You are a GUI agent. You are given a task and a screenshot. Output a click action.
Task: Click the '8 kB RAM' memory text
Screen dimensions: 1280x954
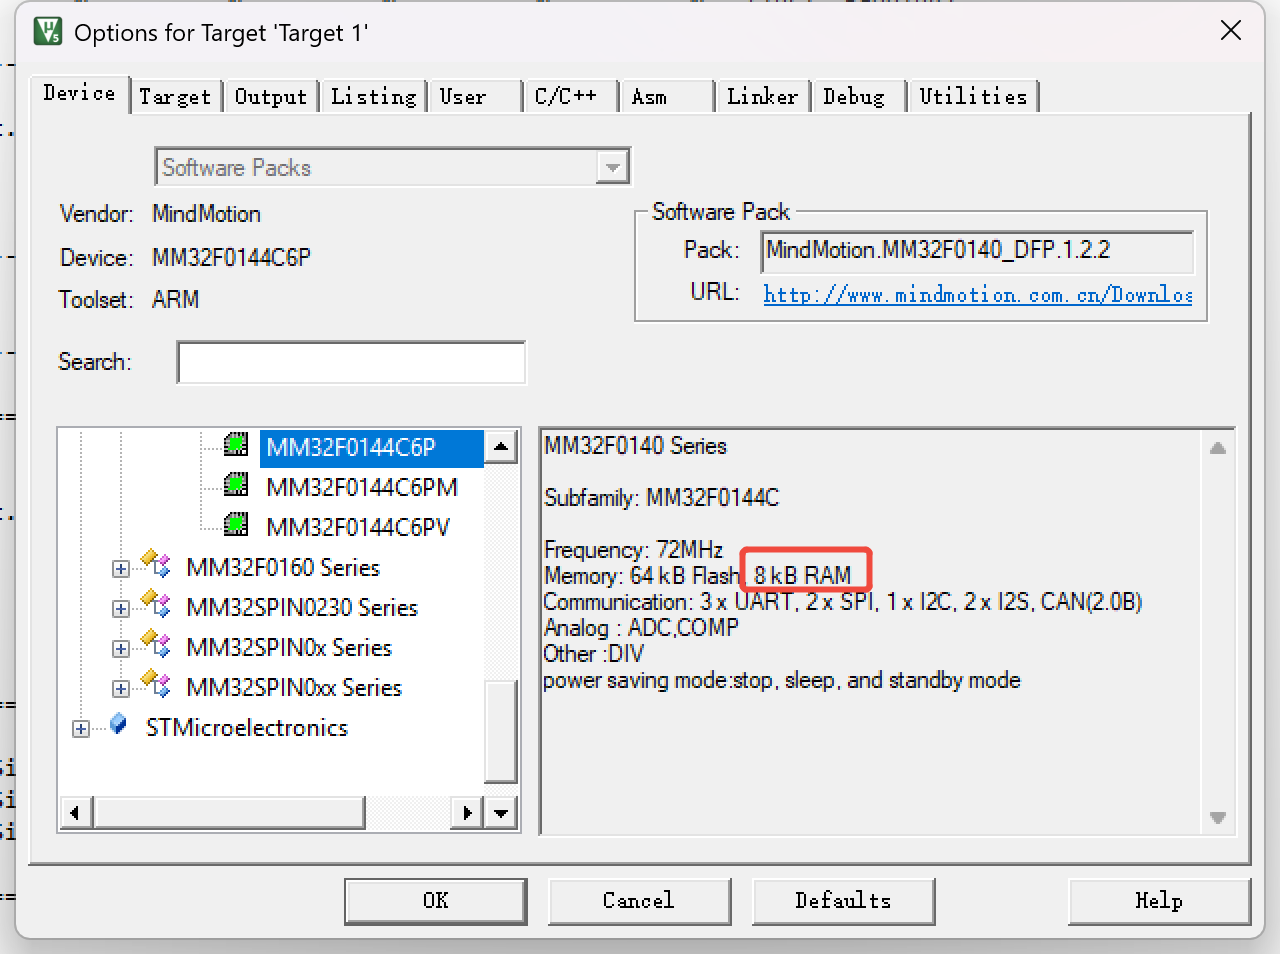(x=803, y=575)
